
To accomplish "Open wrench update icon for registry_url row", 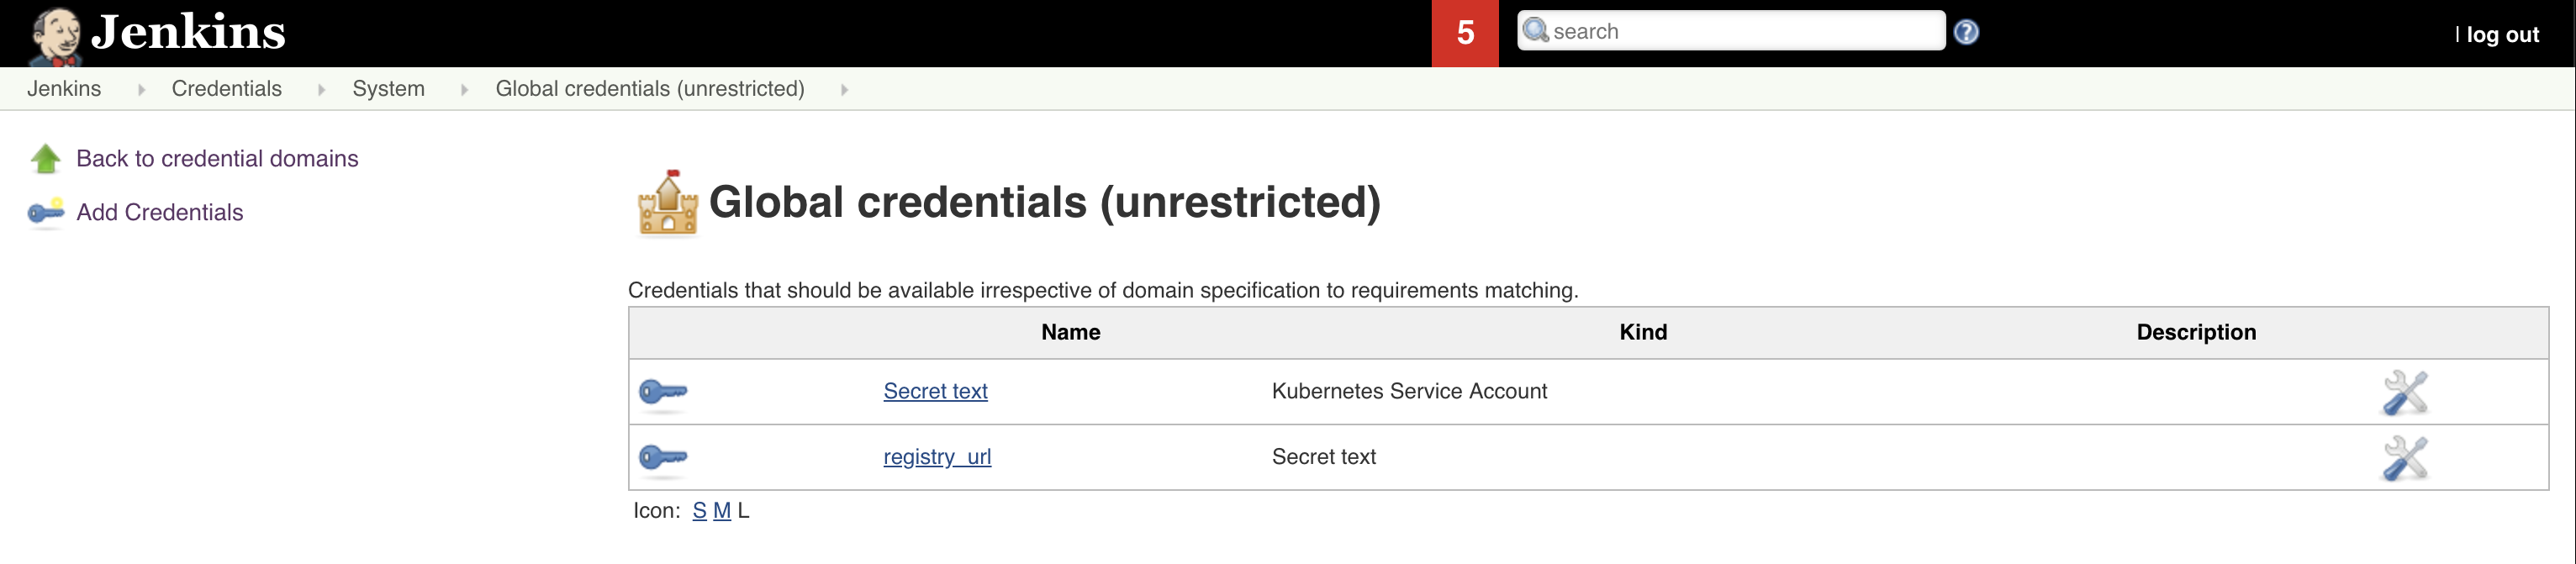I will (2405, 458).
